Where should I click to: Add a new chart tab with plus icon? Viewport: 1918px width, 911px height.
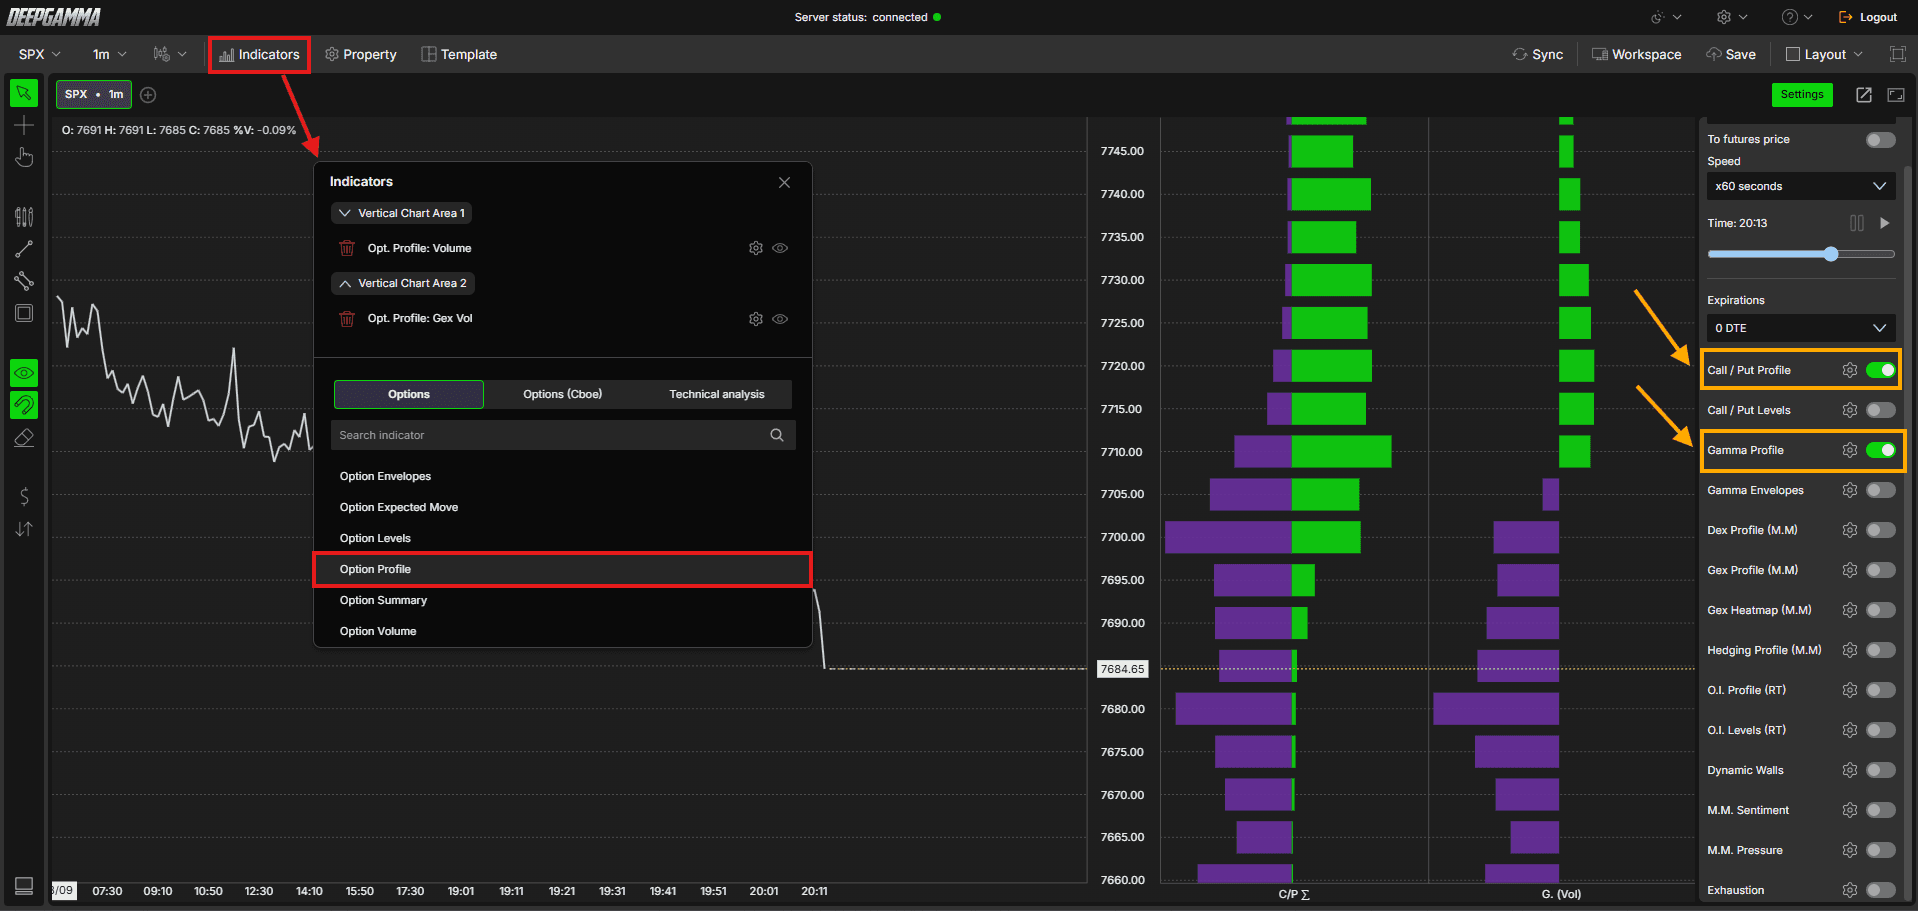tap(148, 95)
